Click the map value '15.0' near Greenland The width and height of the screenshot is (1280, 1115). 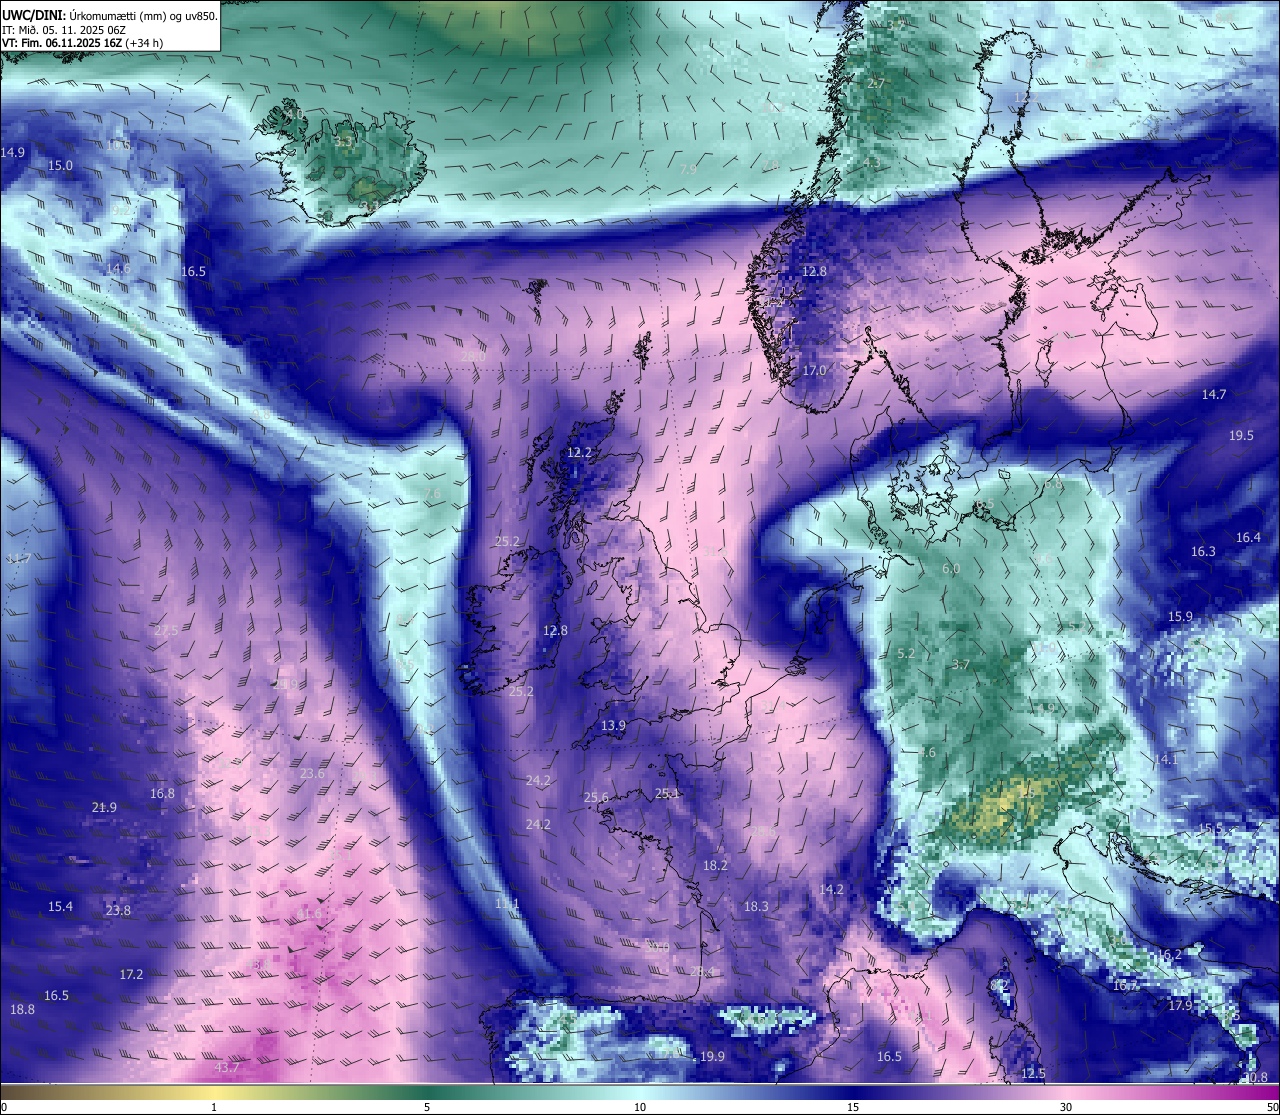[x=60, y=166]
